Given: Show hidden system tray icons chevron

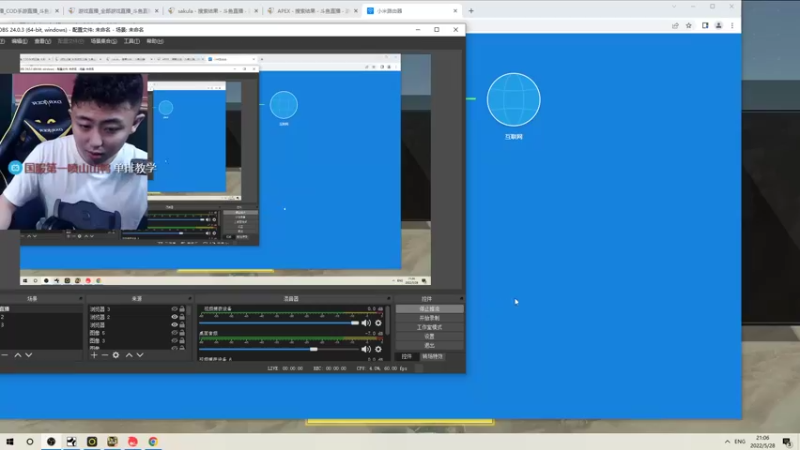Looking at the screenshot, I should tap(727, 442).
